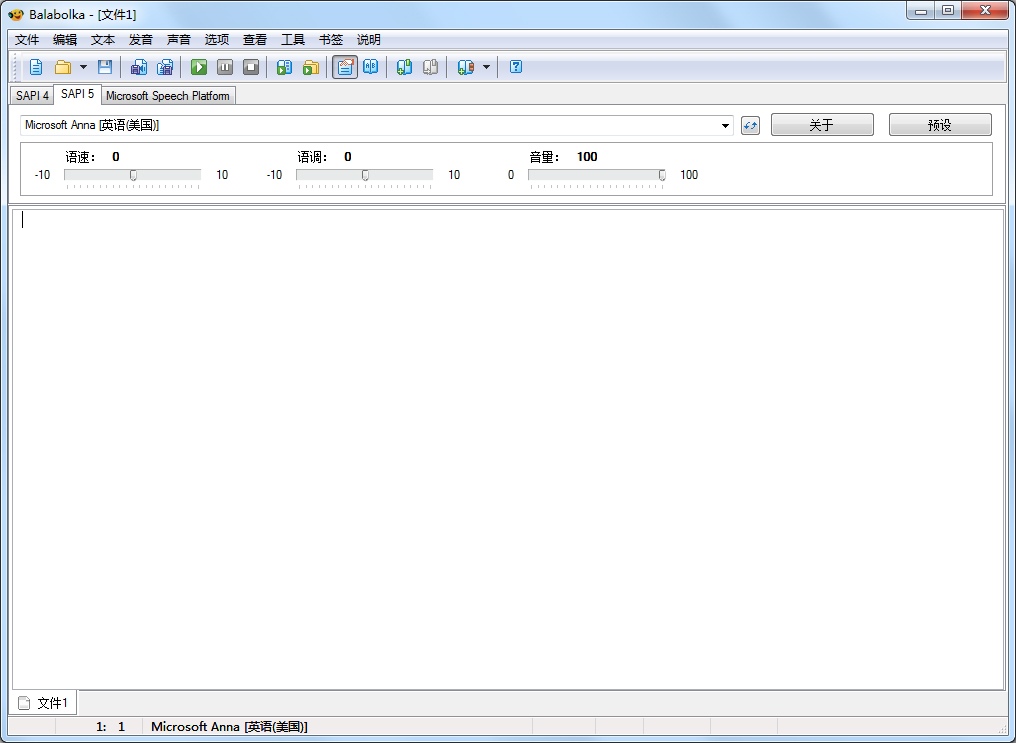
Task: Pause the speech playback
Action: pyautogui.click(x=225, y=67)
